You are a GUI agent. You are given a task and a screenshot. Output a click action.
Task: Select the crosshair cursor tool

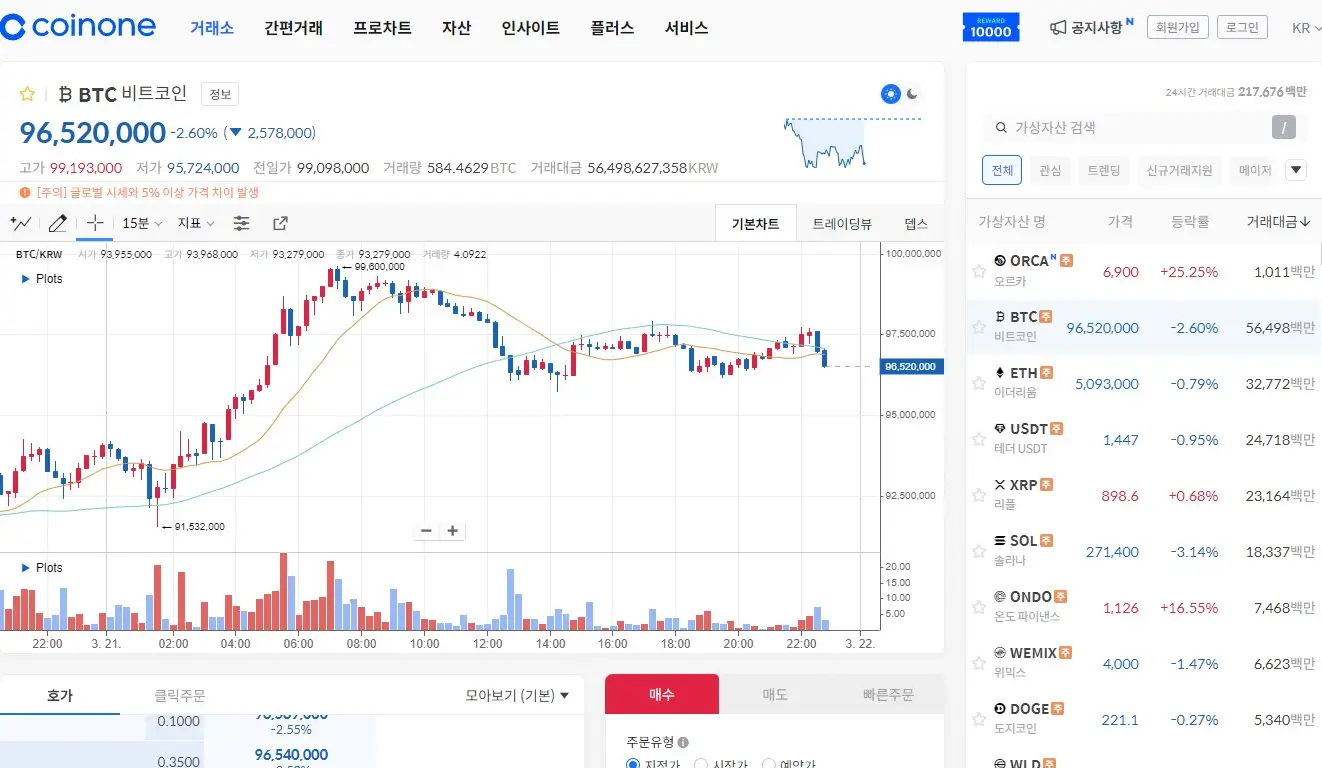(94, 223)
